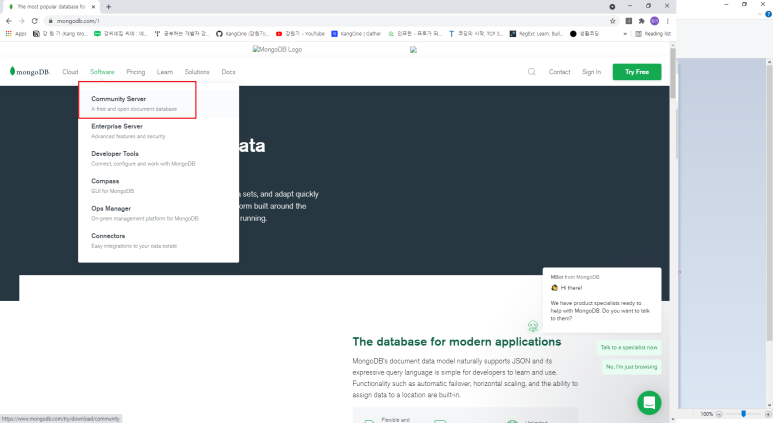The image size is (773, 423).
Task: Open the Docs navigation item
Action: point(228,71)
